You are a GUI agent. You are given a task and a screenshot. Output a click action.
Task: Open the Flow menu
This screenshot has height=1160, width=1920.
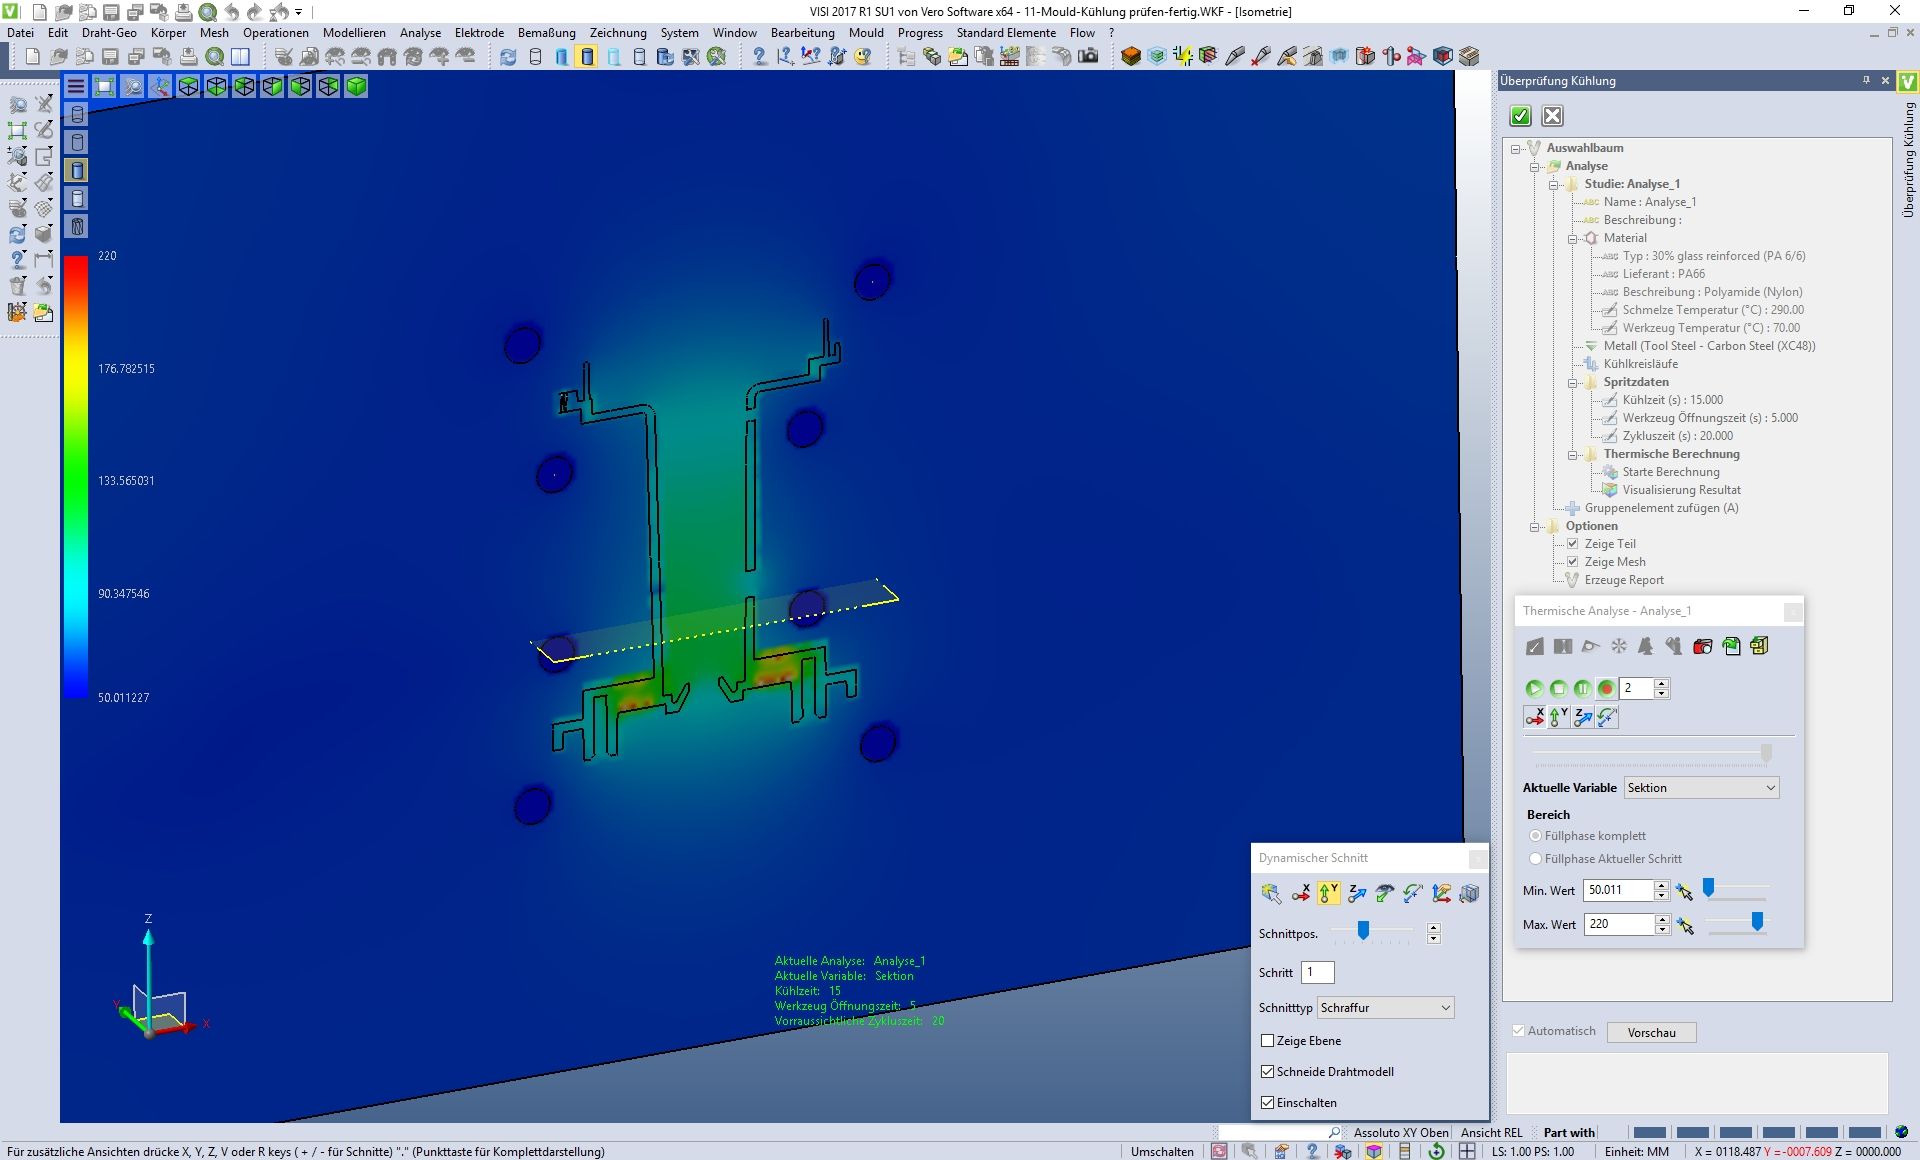[x=1082, y=33]
